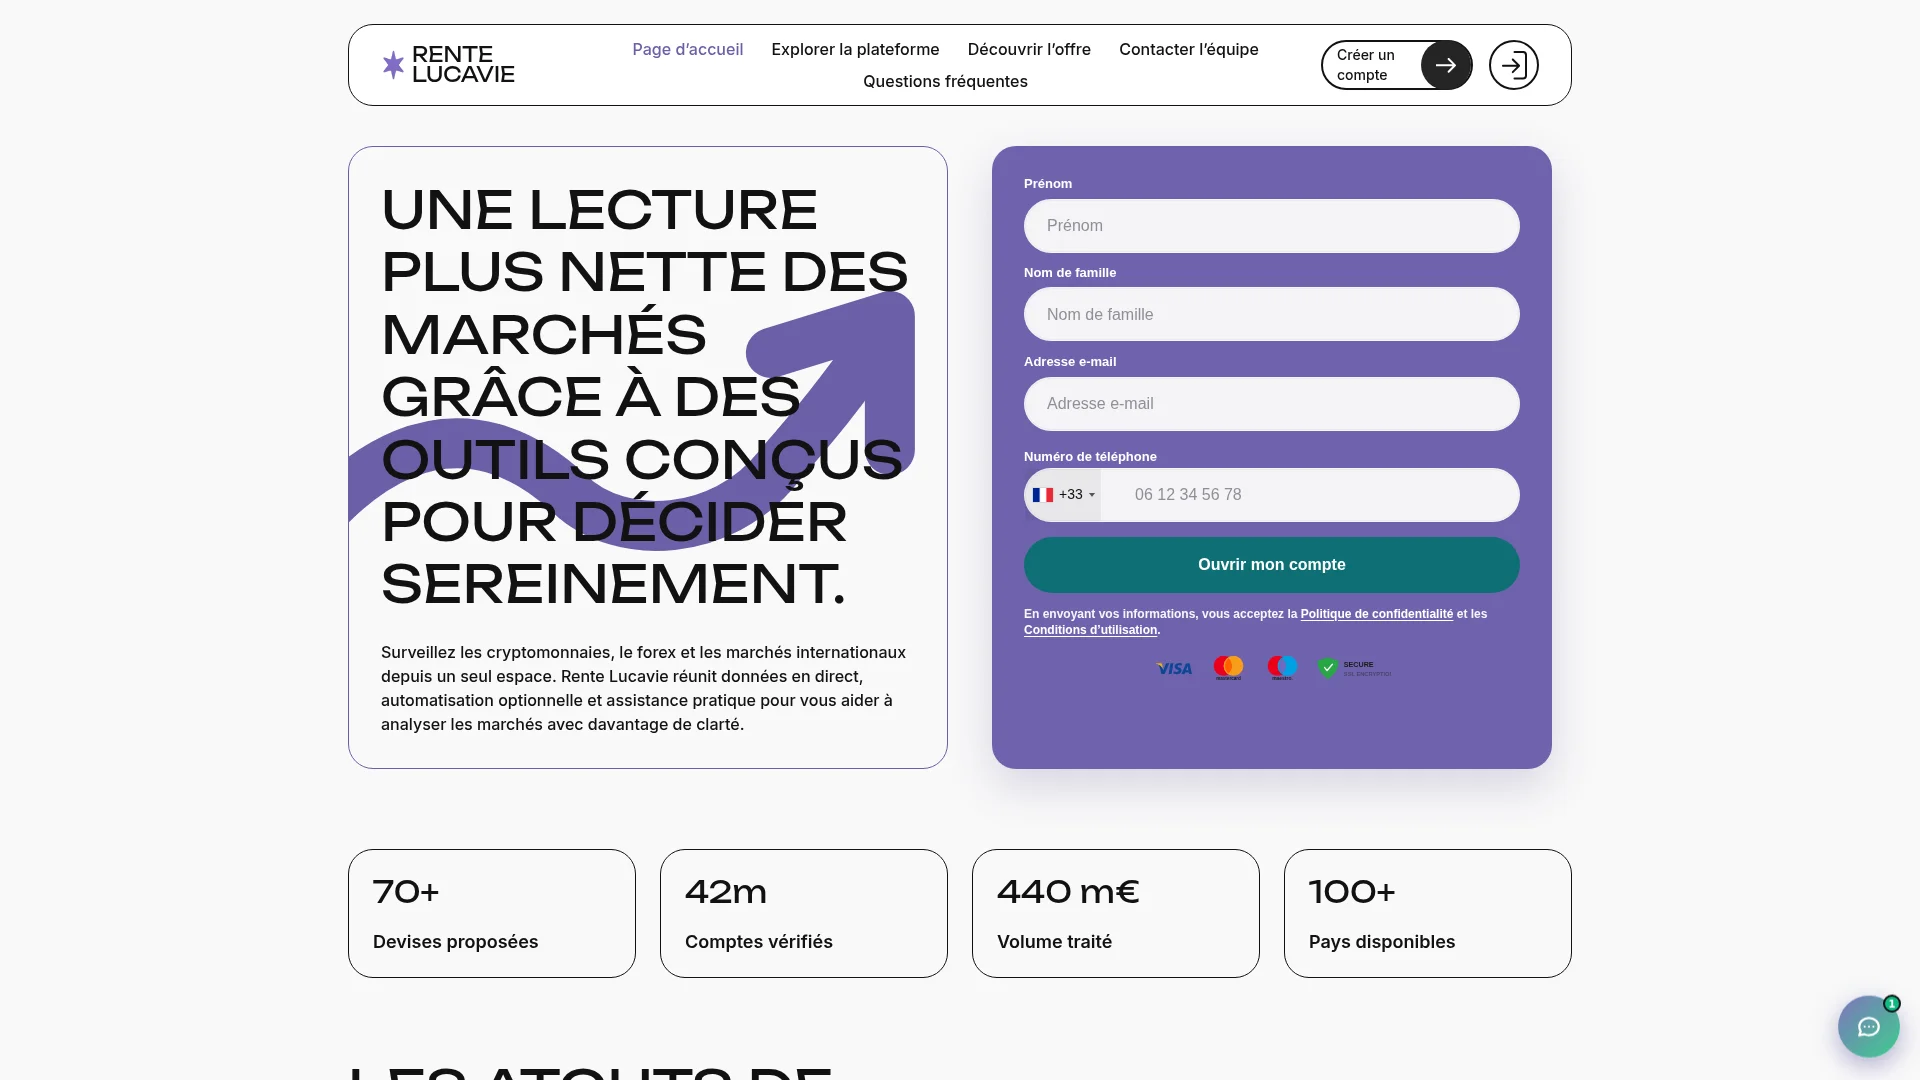
Task: Click the hero headline Une lecture plus nette
Action: point(645,396)
